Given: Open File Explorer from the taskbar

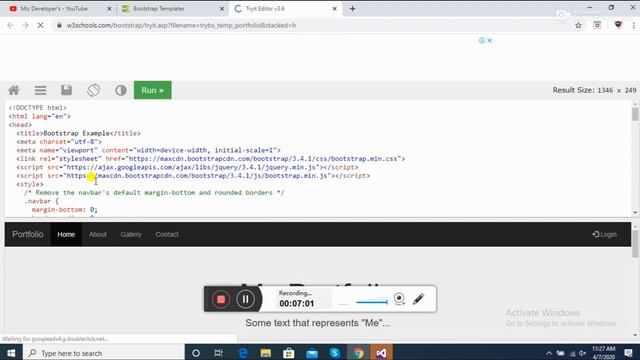Looking at the screenshot, I should [266, 353].
